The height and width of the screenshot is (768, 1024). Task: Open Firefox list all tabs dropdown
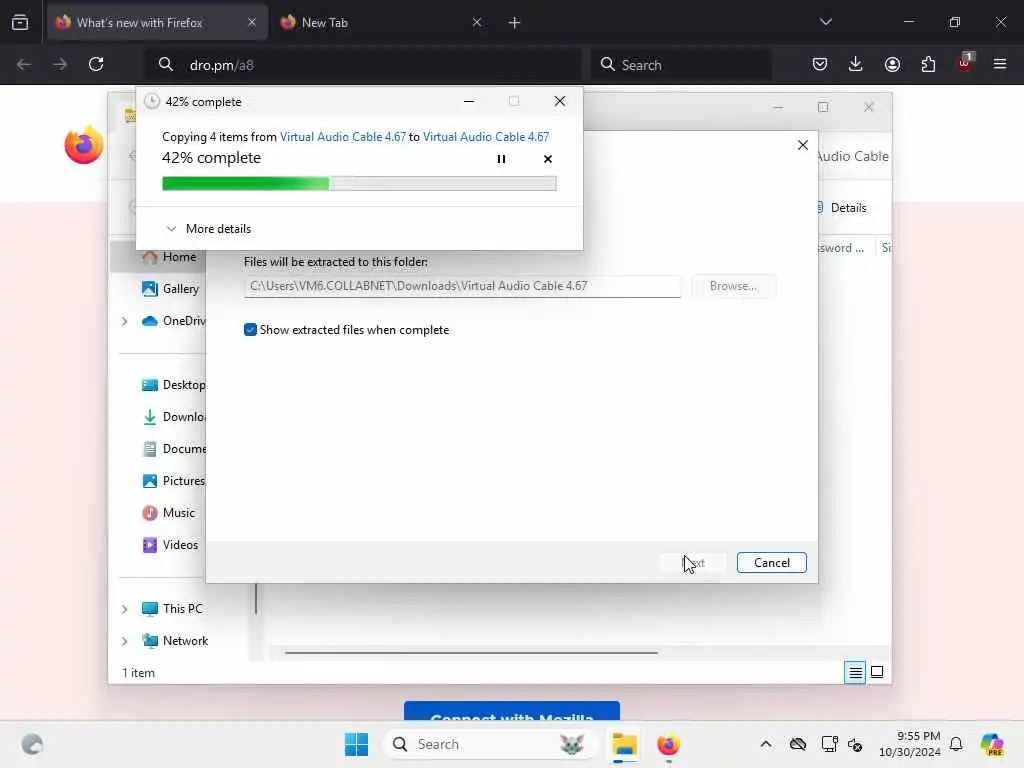coord(825,22)
